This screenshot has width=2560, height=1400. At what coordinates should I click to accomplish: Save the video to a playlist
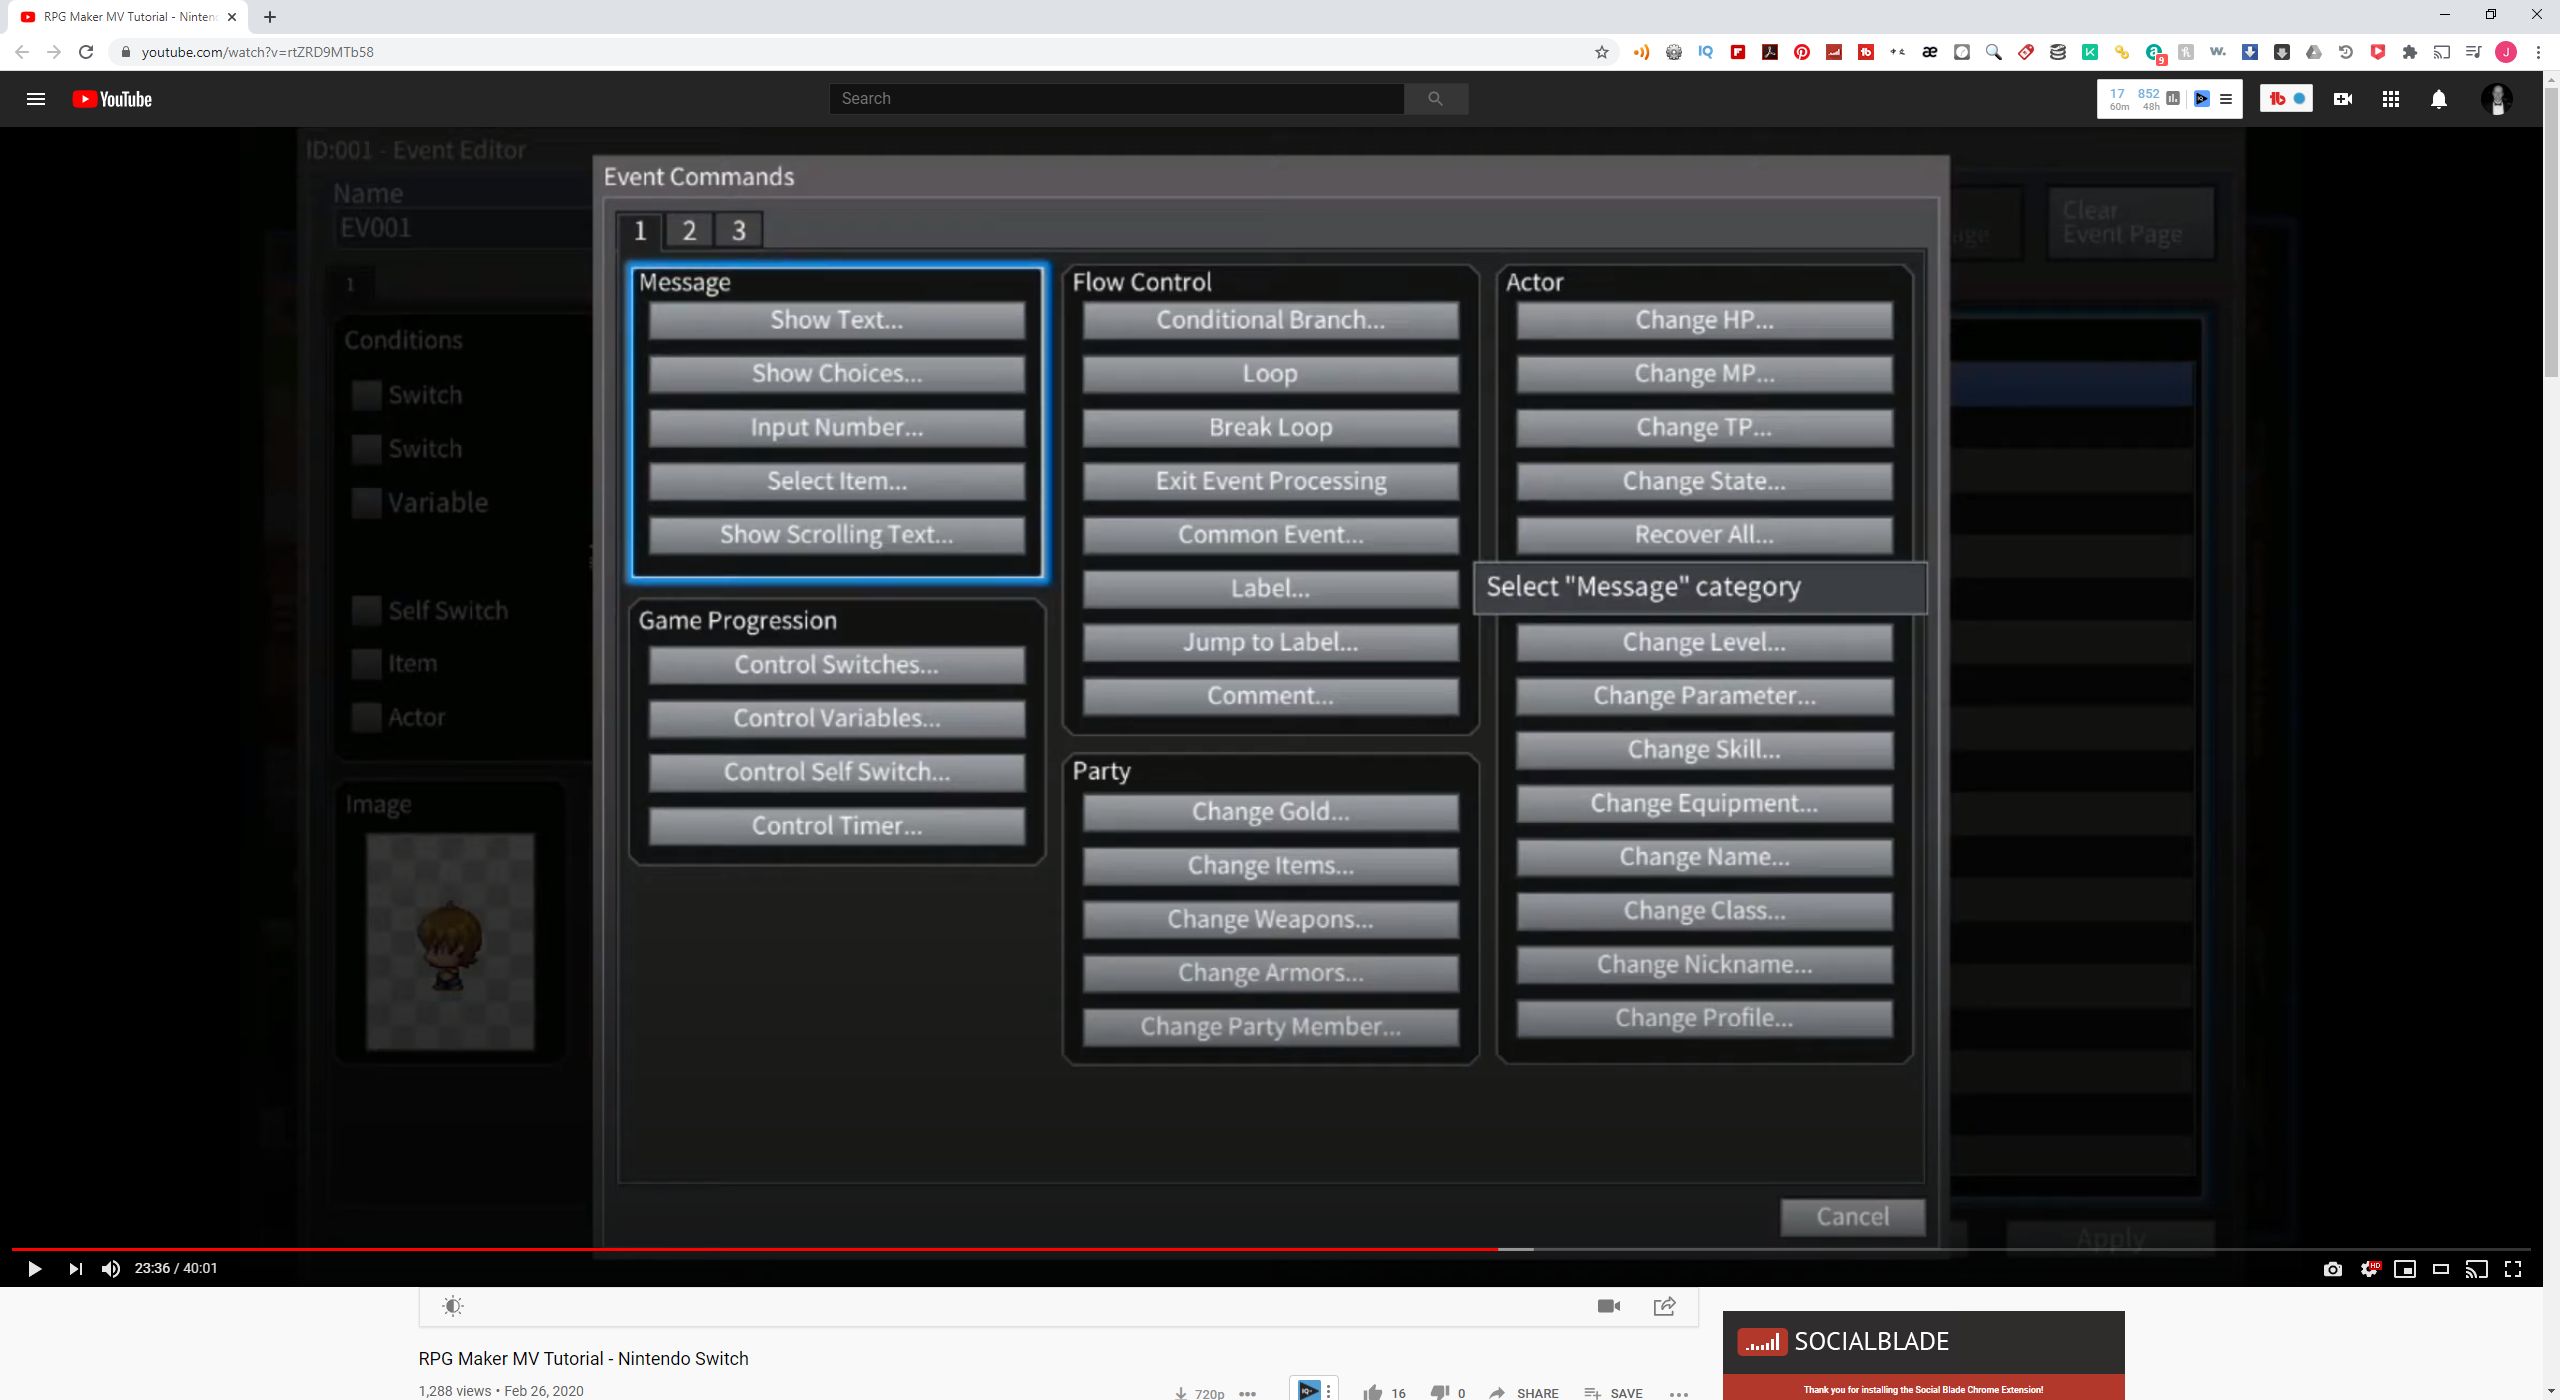point(1614,1392)
